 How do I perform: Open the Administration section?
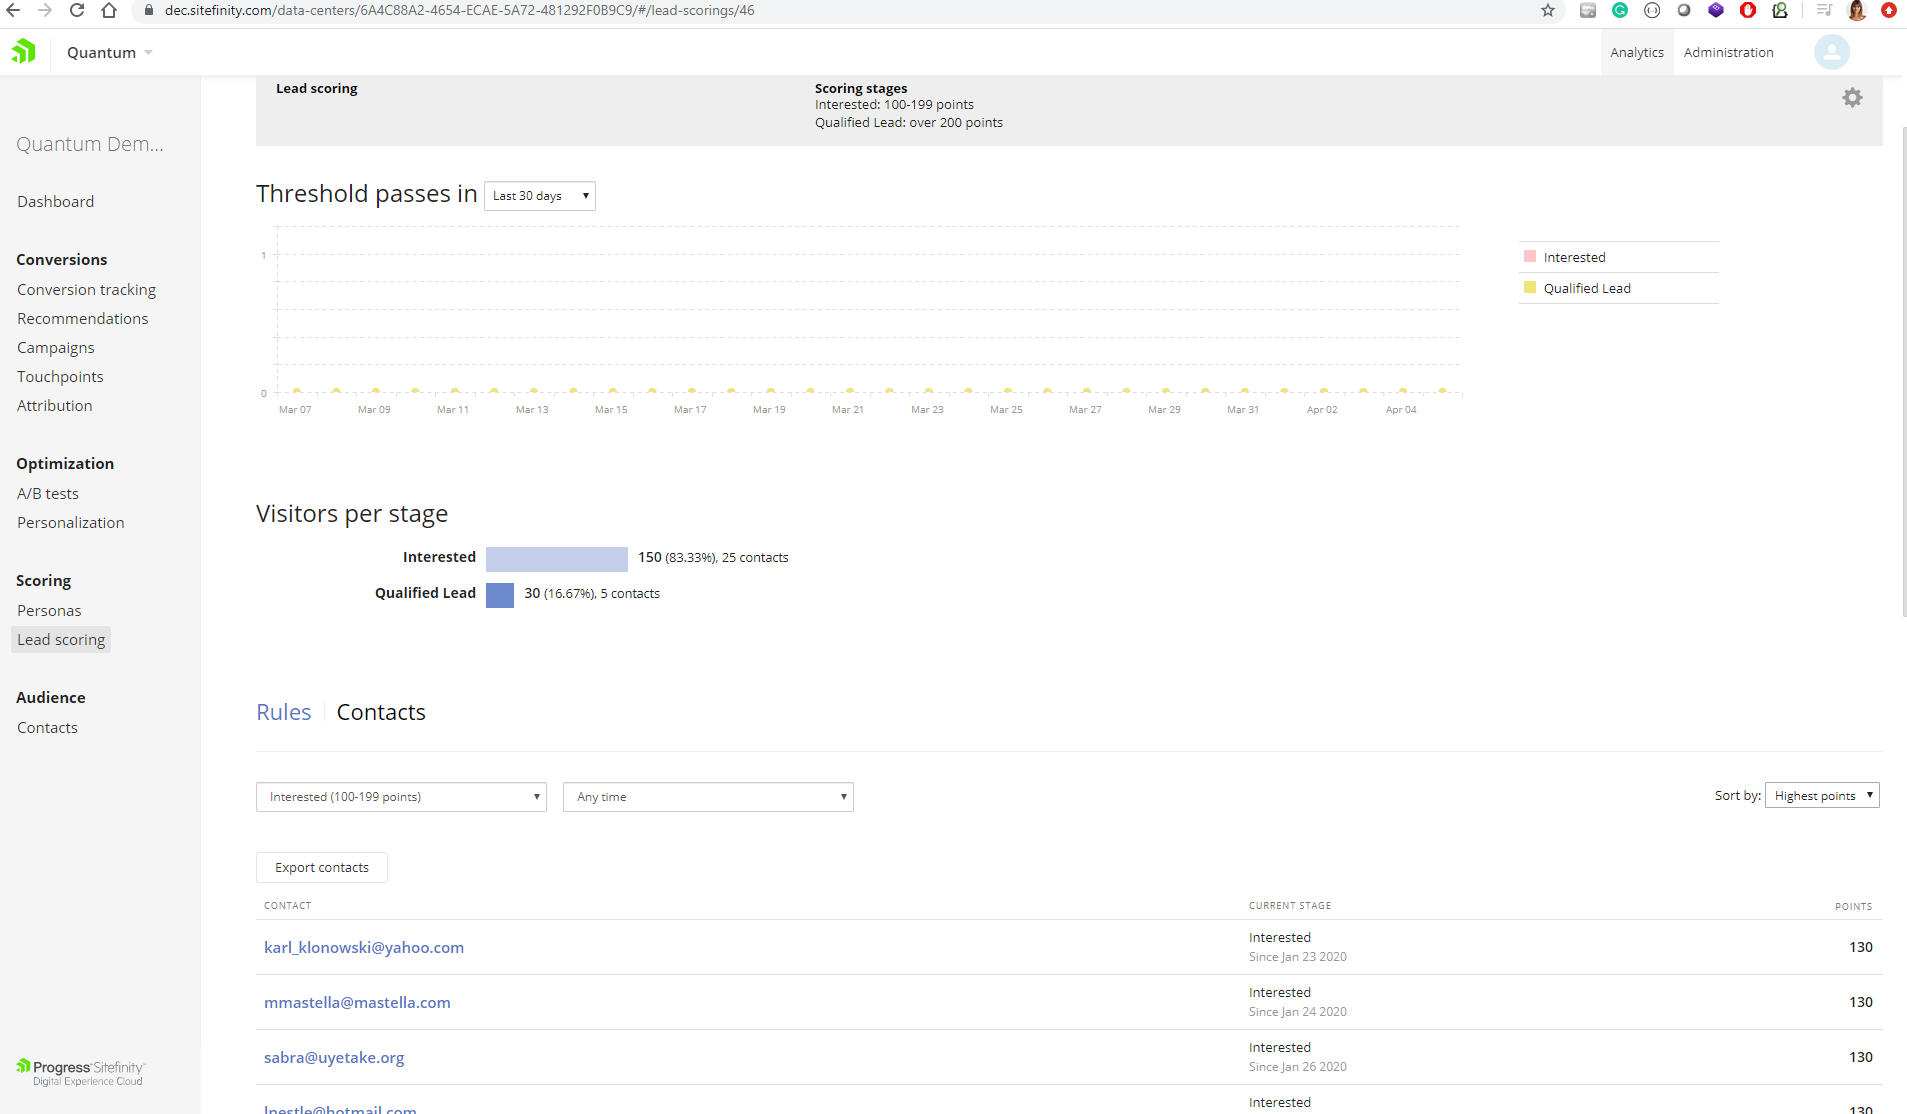[1727, 51]
